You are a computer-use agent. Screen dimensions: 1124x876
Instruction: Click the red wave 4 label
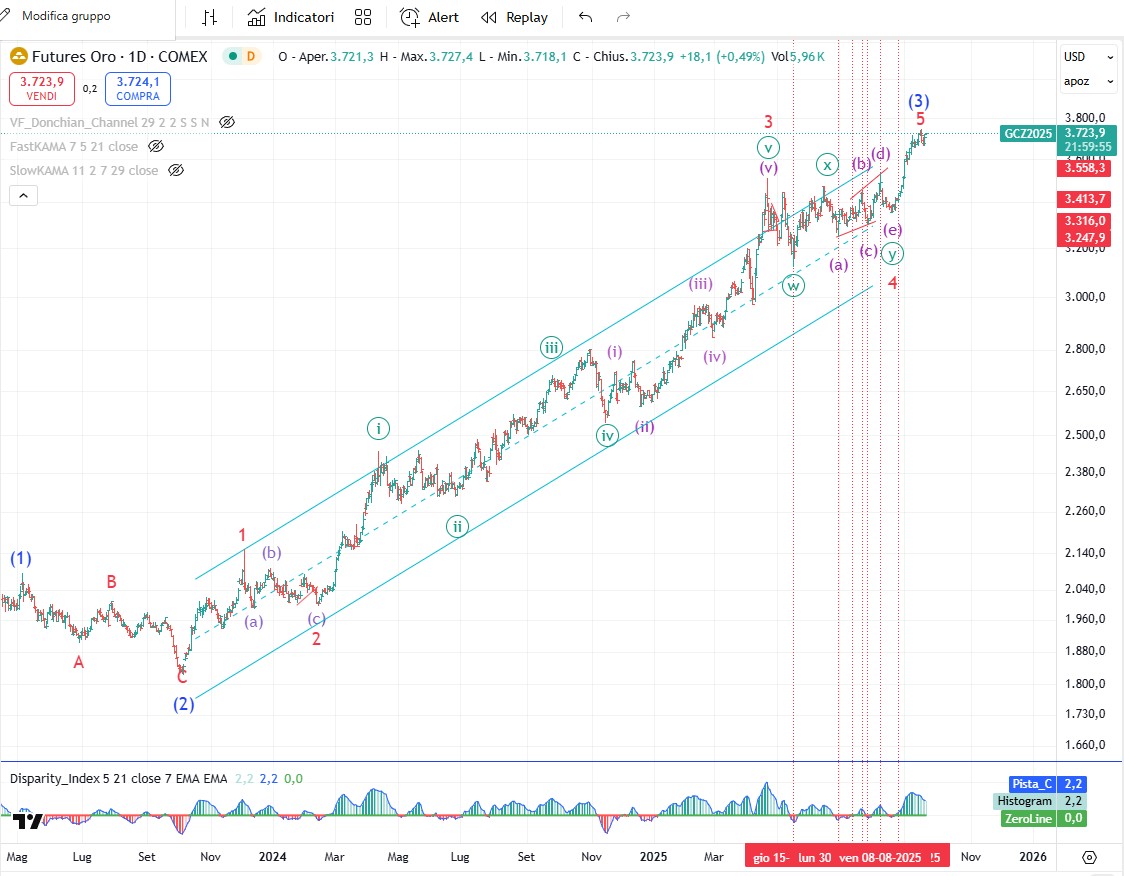(x=892, y=282)
